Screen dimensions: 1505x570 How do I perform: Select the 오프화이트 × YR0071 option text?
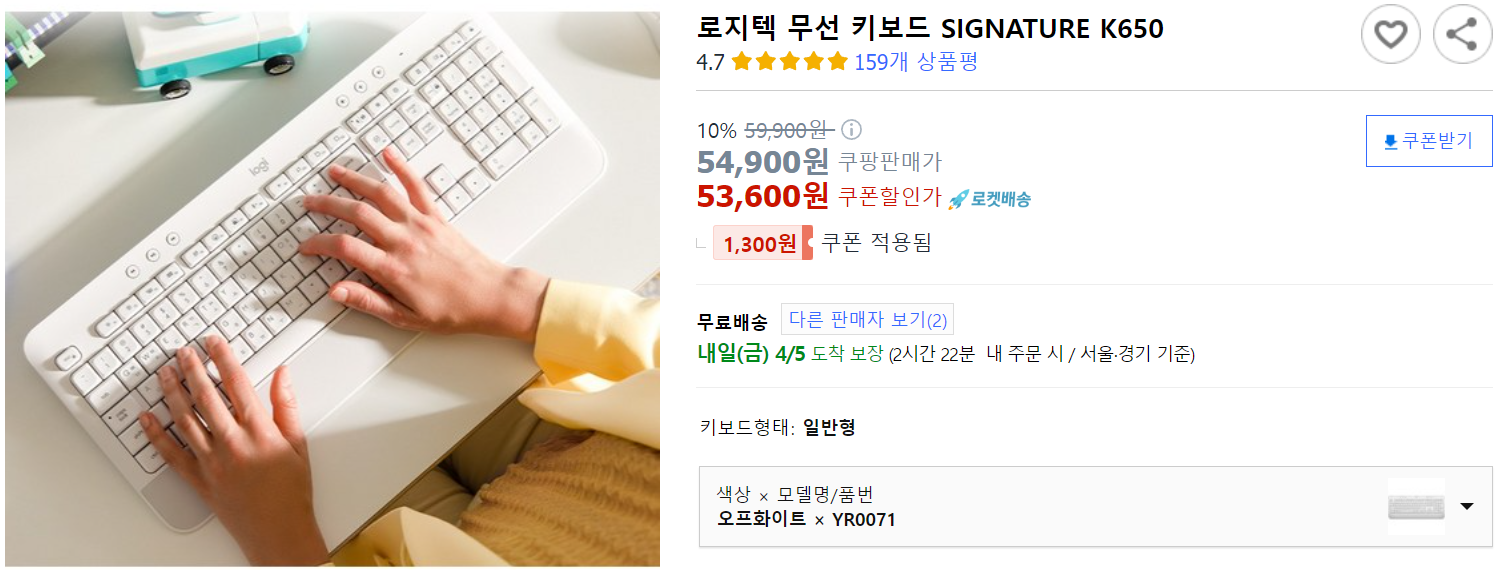click(806, 520)
